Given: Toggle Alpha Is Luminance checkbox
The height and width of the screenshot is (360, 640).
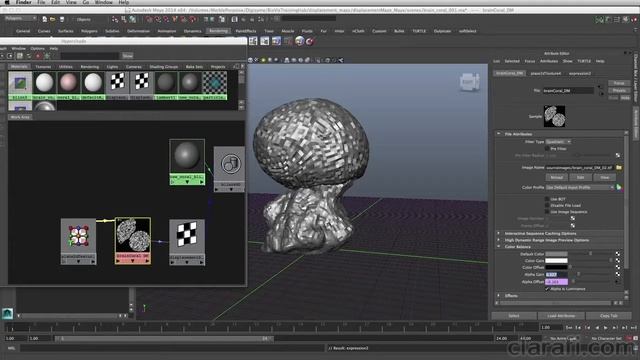Looking at the screenshot, I should (x=547, y=289).
